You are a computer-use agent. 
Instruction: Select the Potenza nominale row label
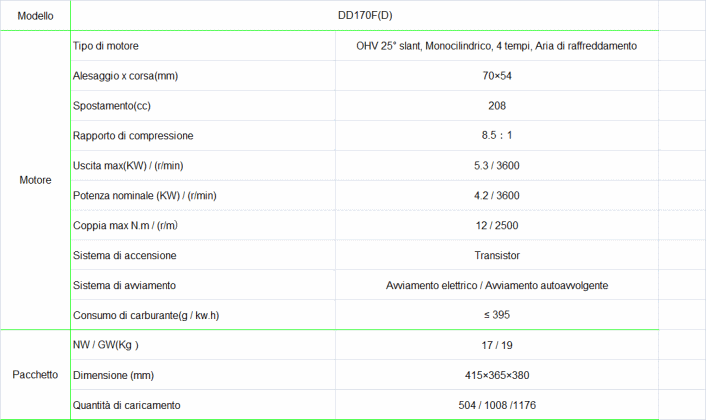point(145,196)
